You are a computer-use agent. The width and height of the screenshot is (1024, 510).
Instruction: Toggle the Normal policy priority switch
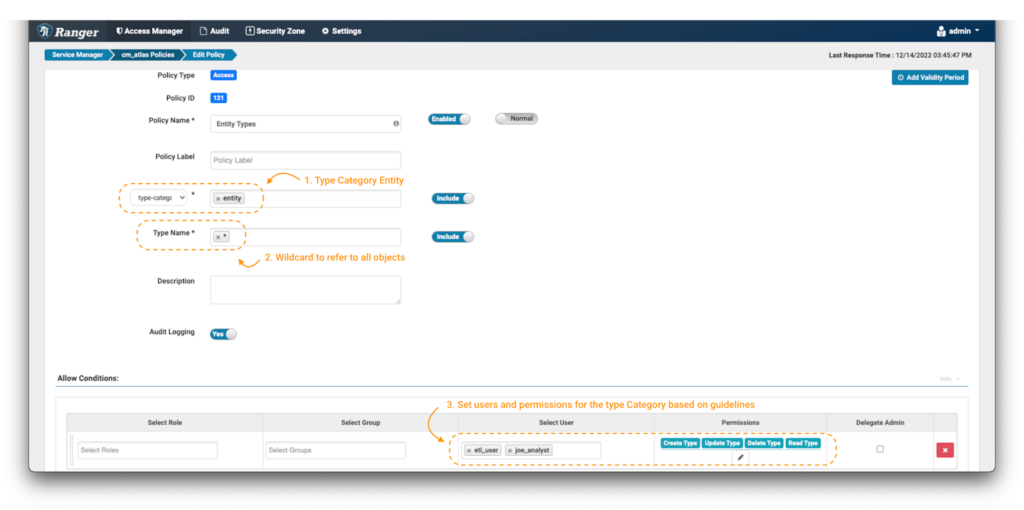[x=516, y=118]
